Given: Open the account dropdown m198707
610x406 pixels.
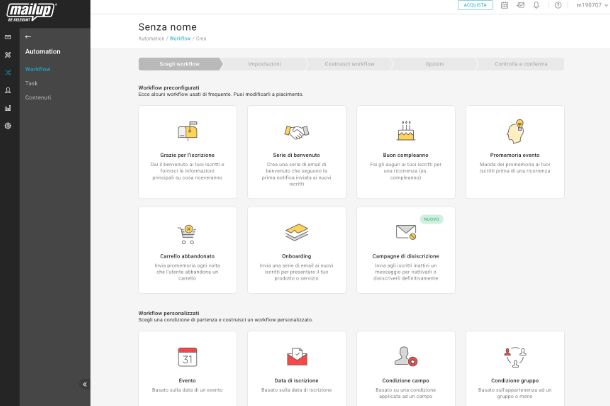Looking at the screenshot, I should 592,5.
